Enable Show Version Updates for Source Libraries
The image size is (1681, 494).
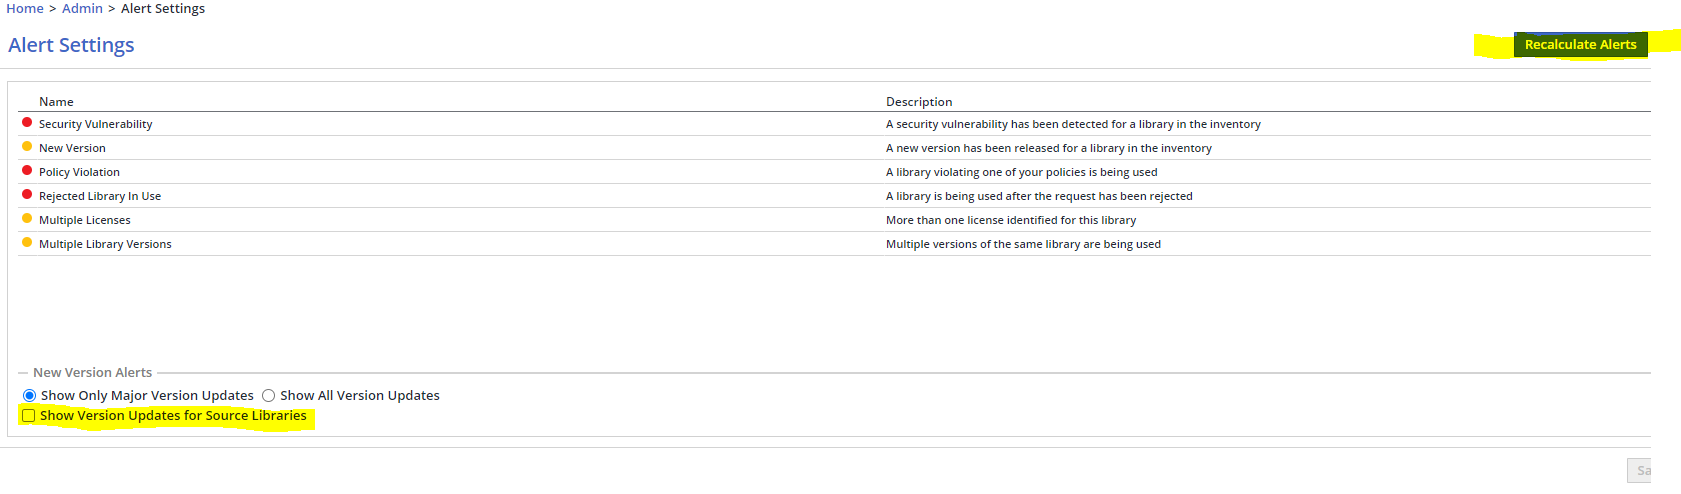pyautogui.click(x=29, y=416)
